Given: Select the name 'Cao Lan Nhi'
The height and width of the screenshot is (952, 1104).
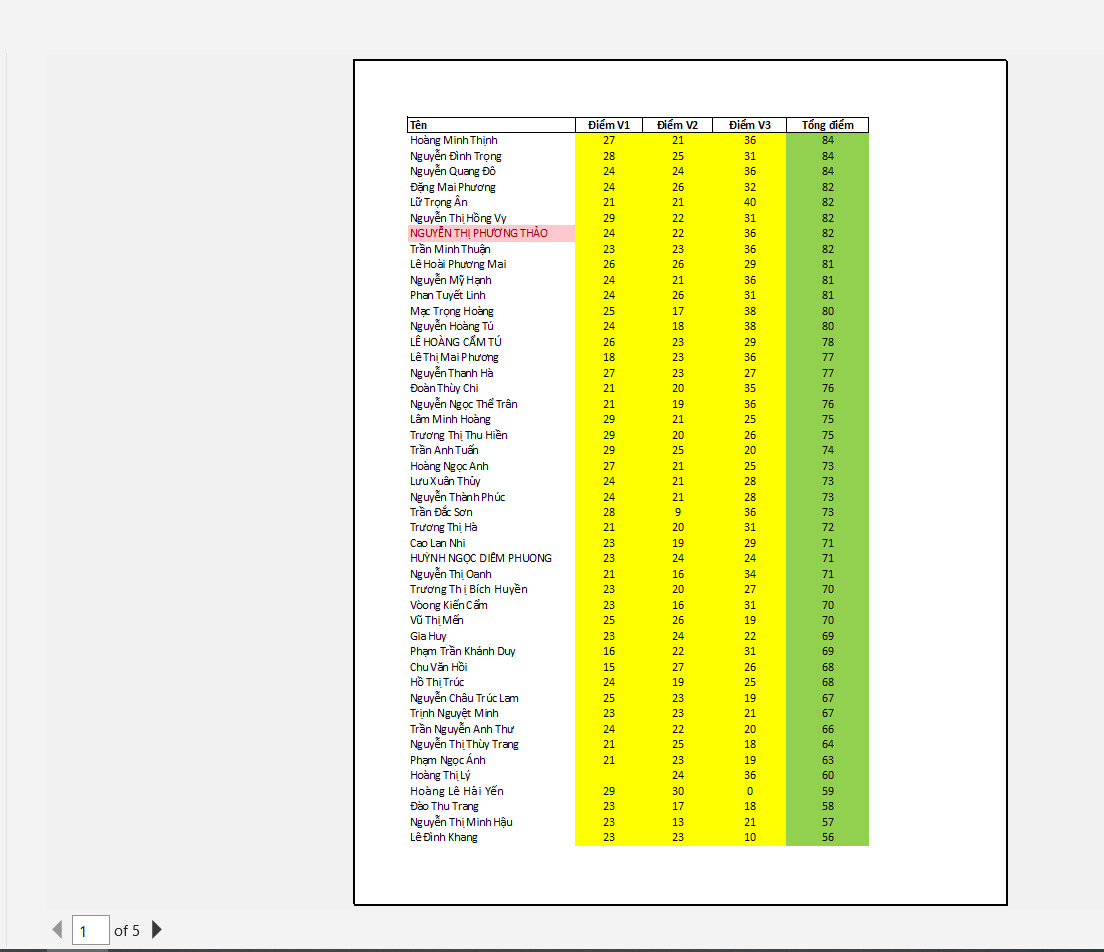Looking at the screenshot, I should pyautogui.click(x=437, y=543).
